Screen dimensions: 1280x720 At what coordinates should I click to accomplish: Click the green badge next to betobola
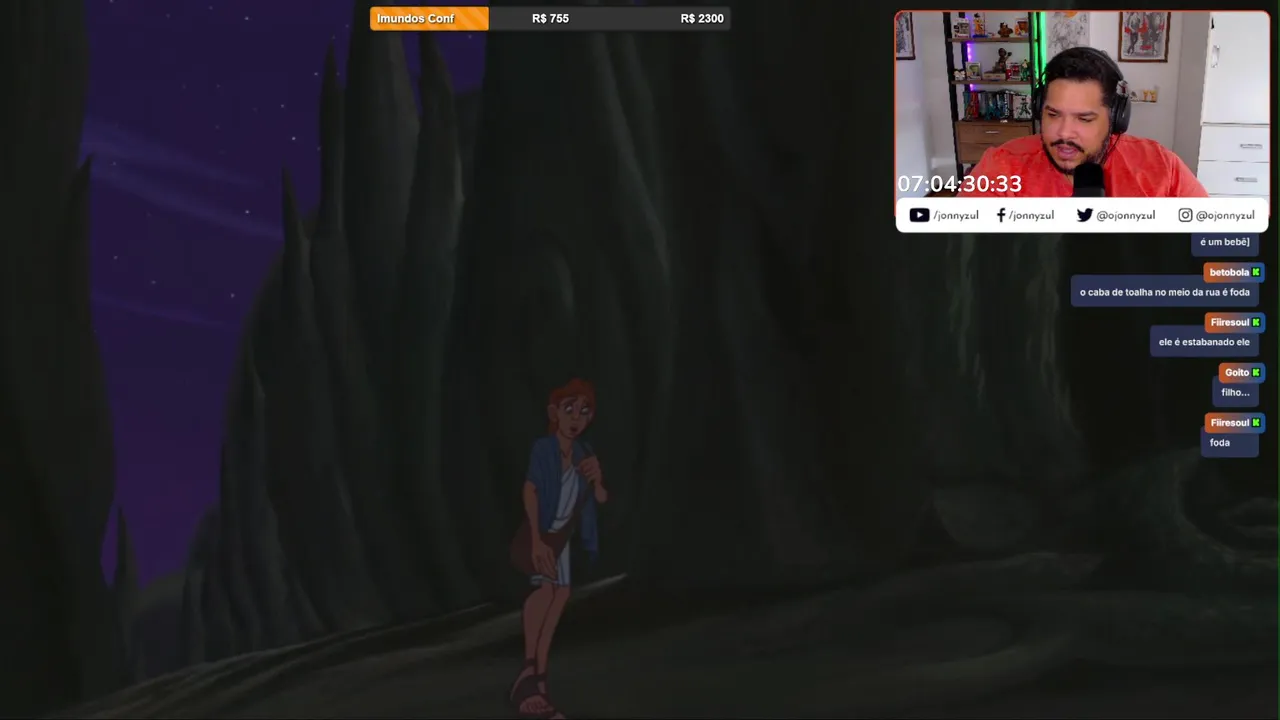[1256, 272]
